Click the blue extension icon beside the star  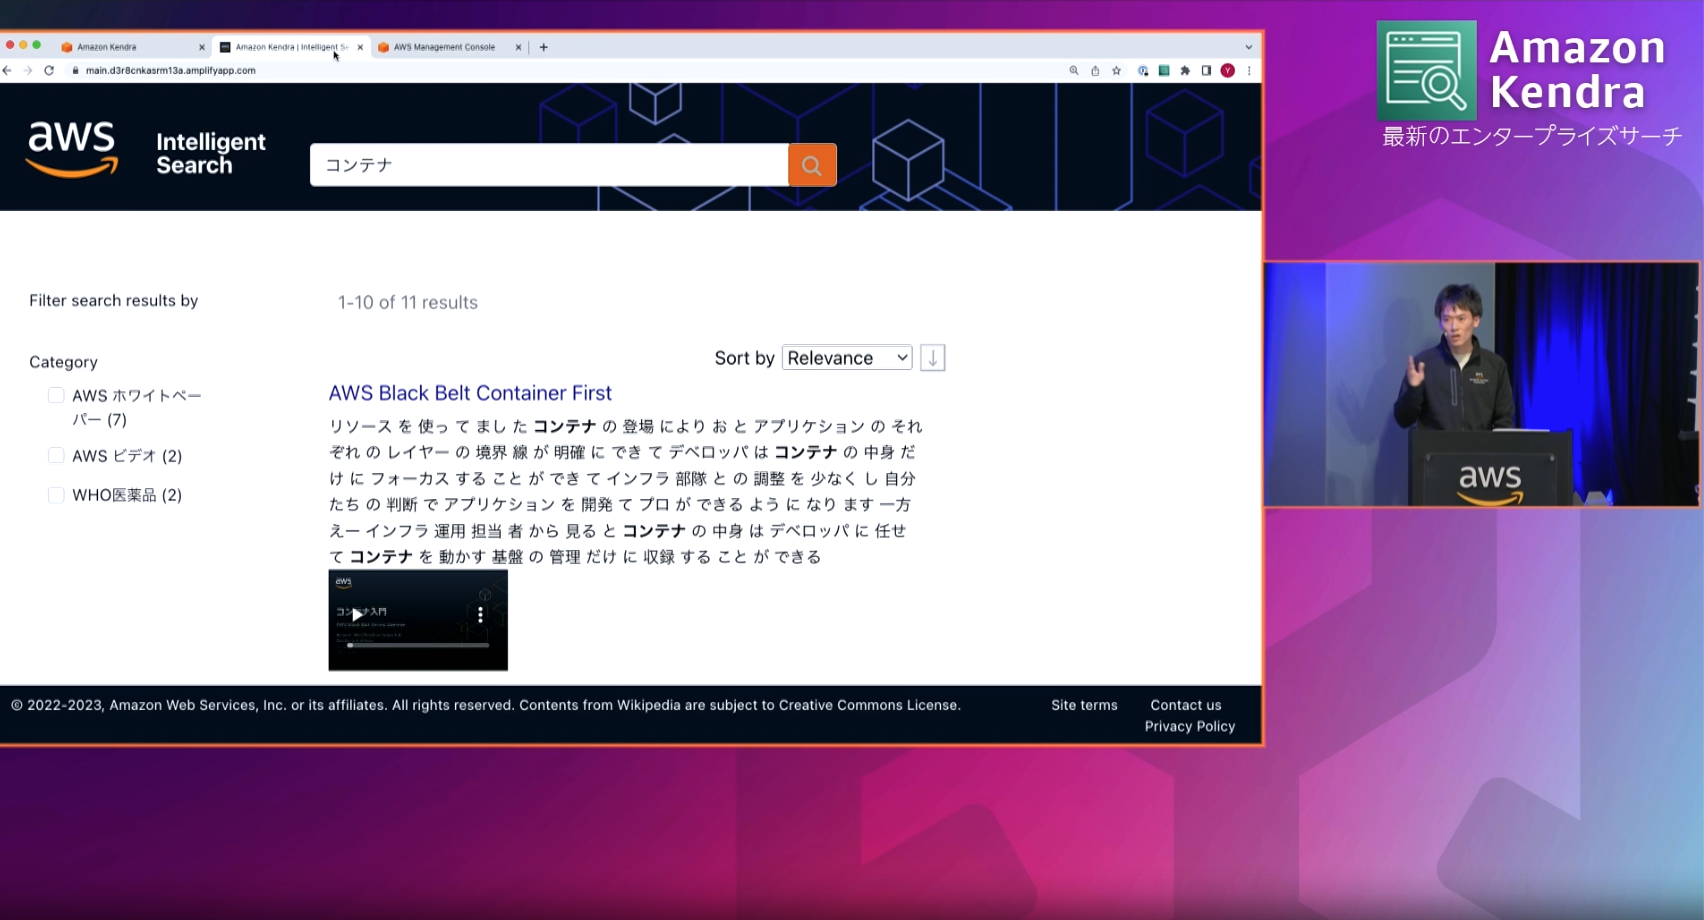[x=1143, y=71]
